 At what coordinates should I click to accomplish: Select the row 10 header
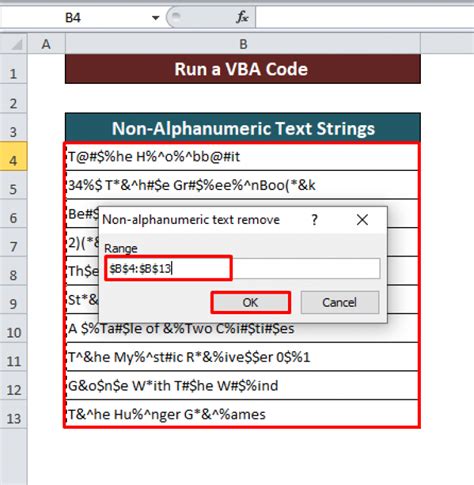click(13, 329)
